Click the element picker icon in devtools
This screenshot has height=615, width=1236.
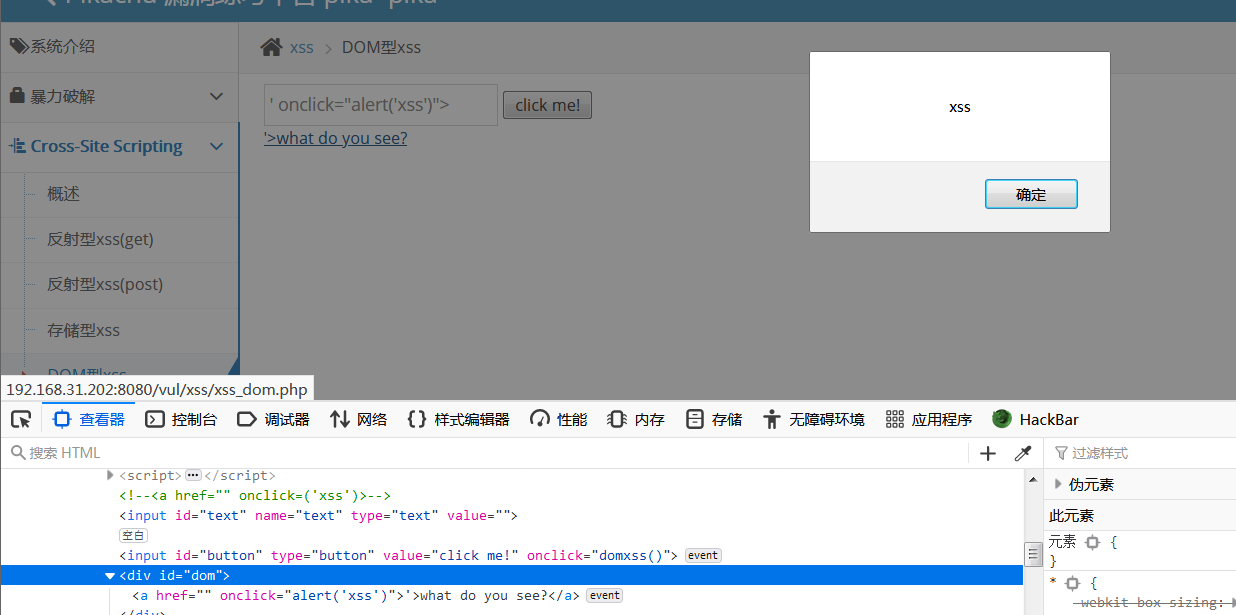pos(20,419)
